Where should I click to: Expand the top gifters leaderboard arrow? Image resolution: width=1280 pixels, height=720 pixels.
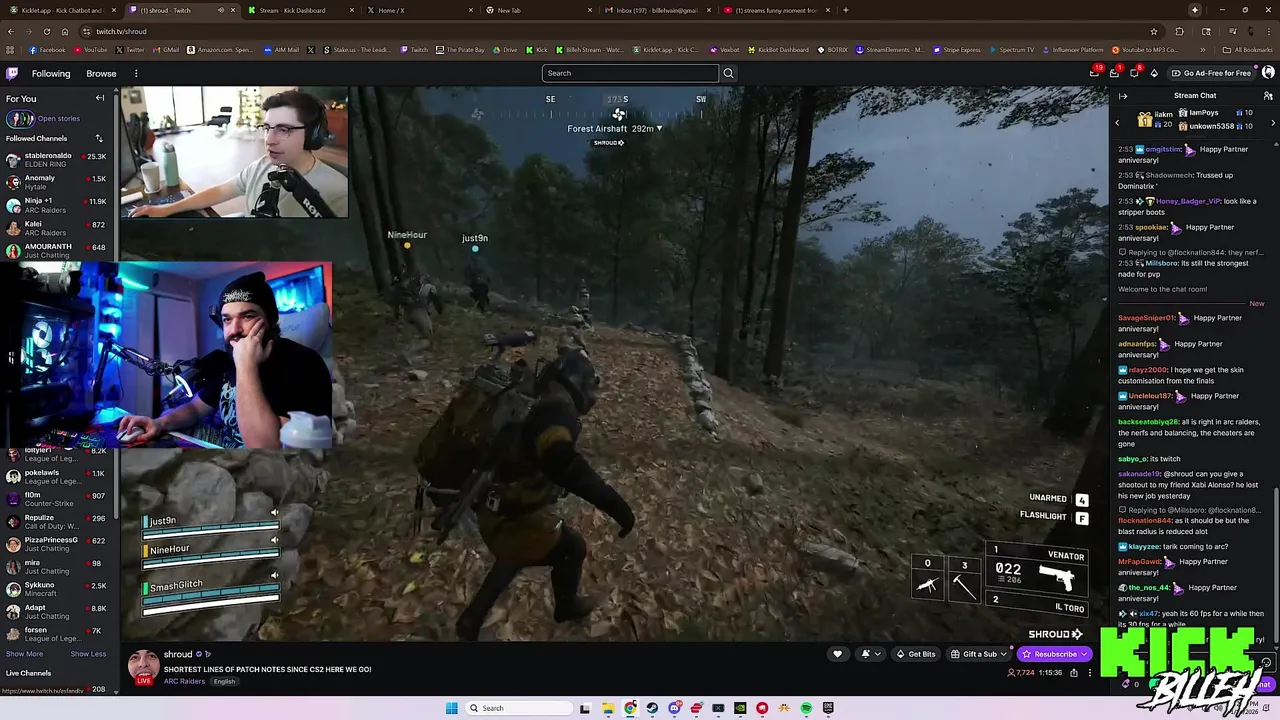pos(1273,122)
